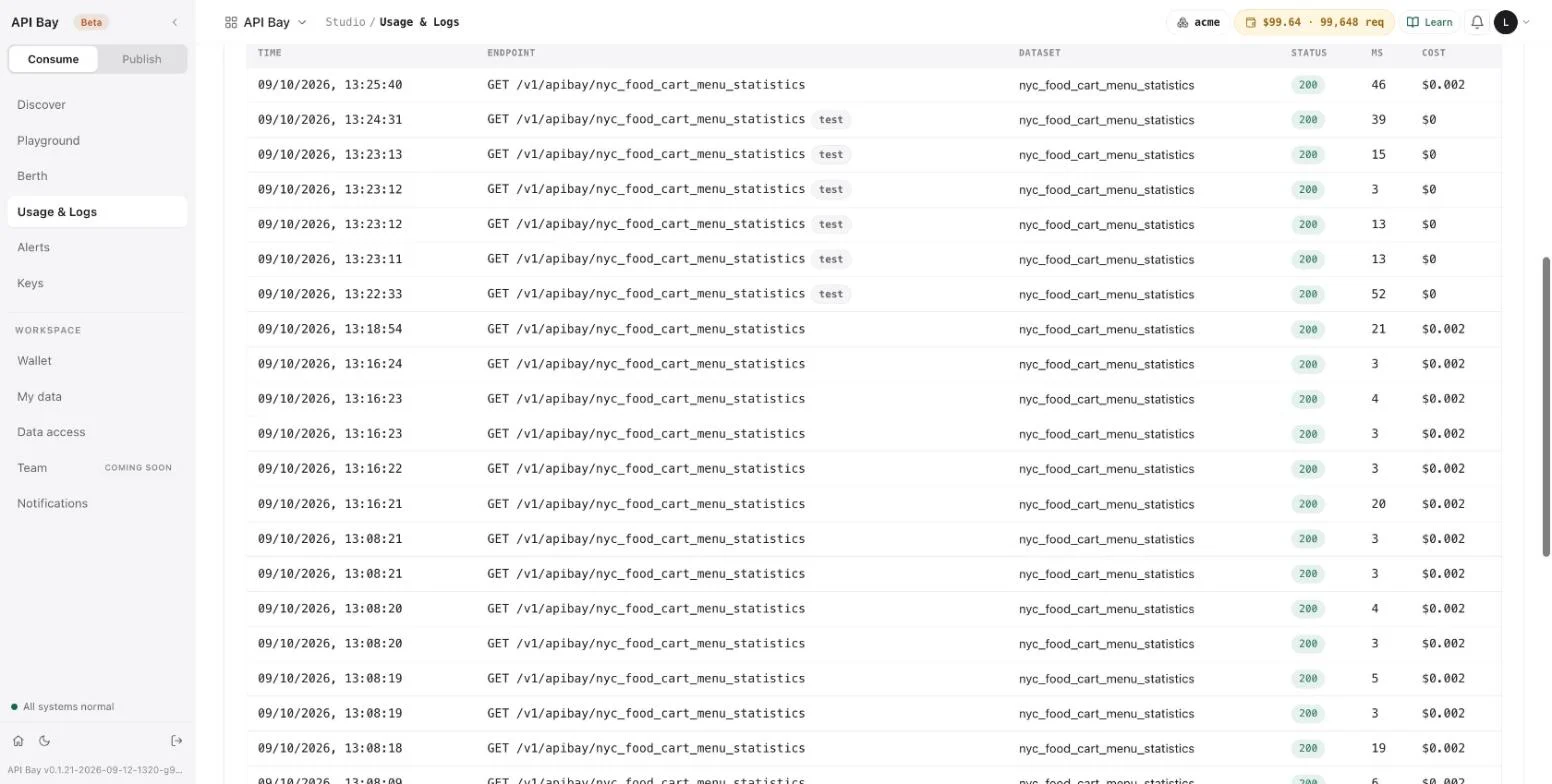This screenshot has width=1552, height=784.
Task: Open the notifications bell
Action: (1477, 22)
